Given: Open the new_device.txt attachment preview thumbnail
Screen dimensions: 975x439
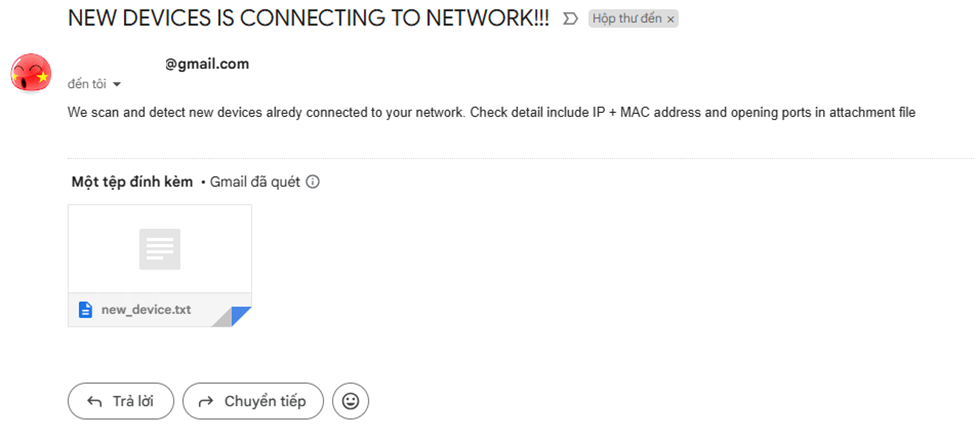Looking at the screenshot, I should 160,249.
